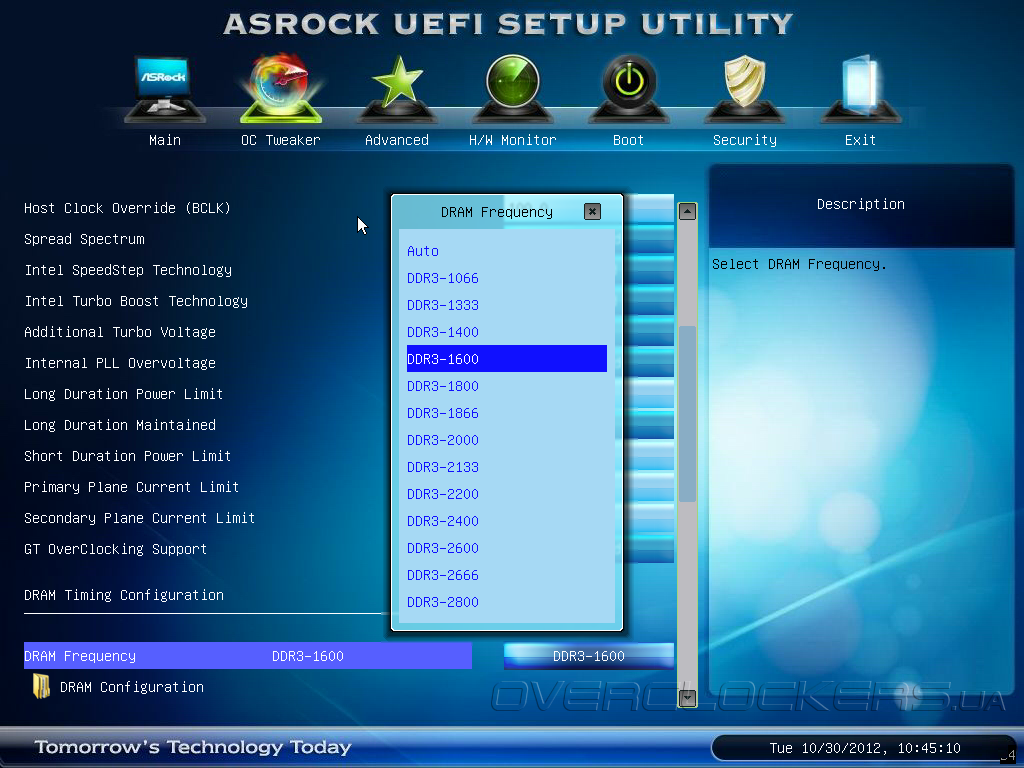Choose highlighted DDR3-1600 option in list
The height and width of the screenshot is (768, 1024).
click(x=507, y=359)
